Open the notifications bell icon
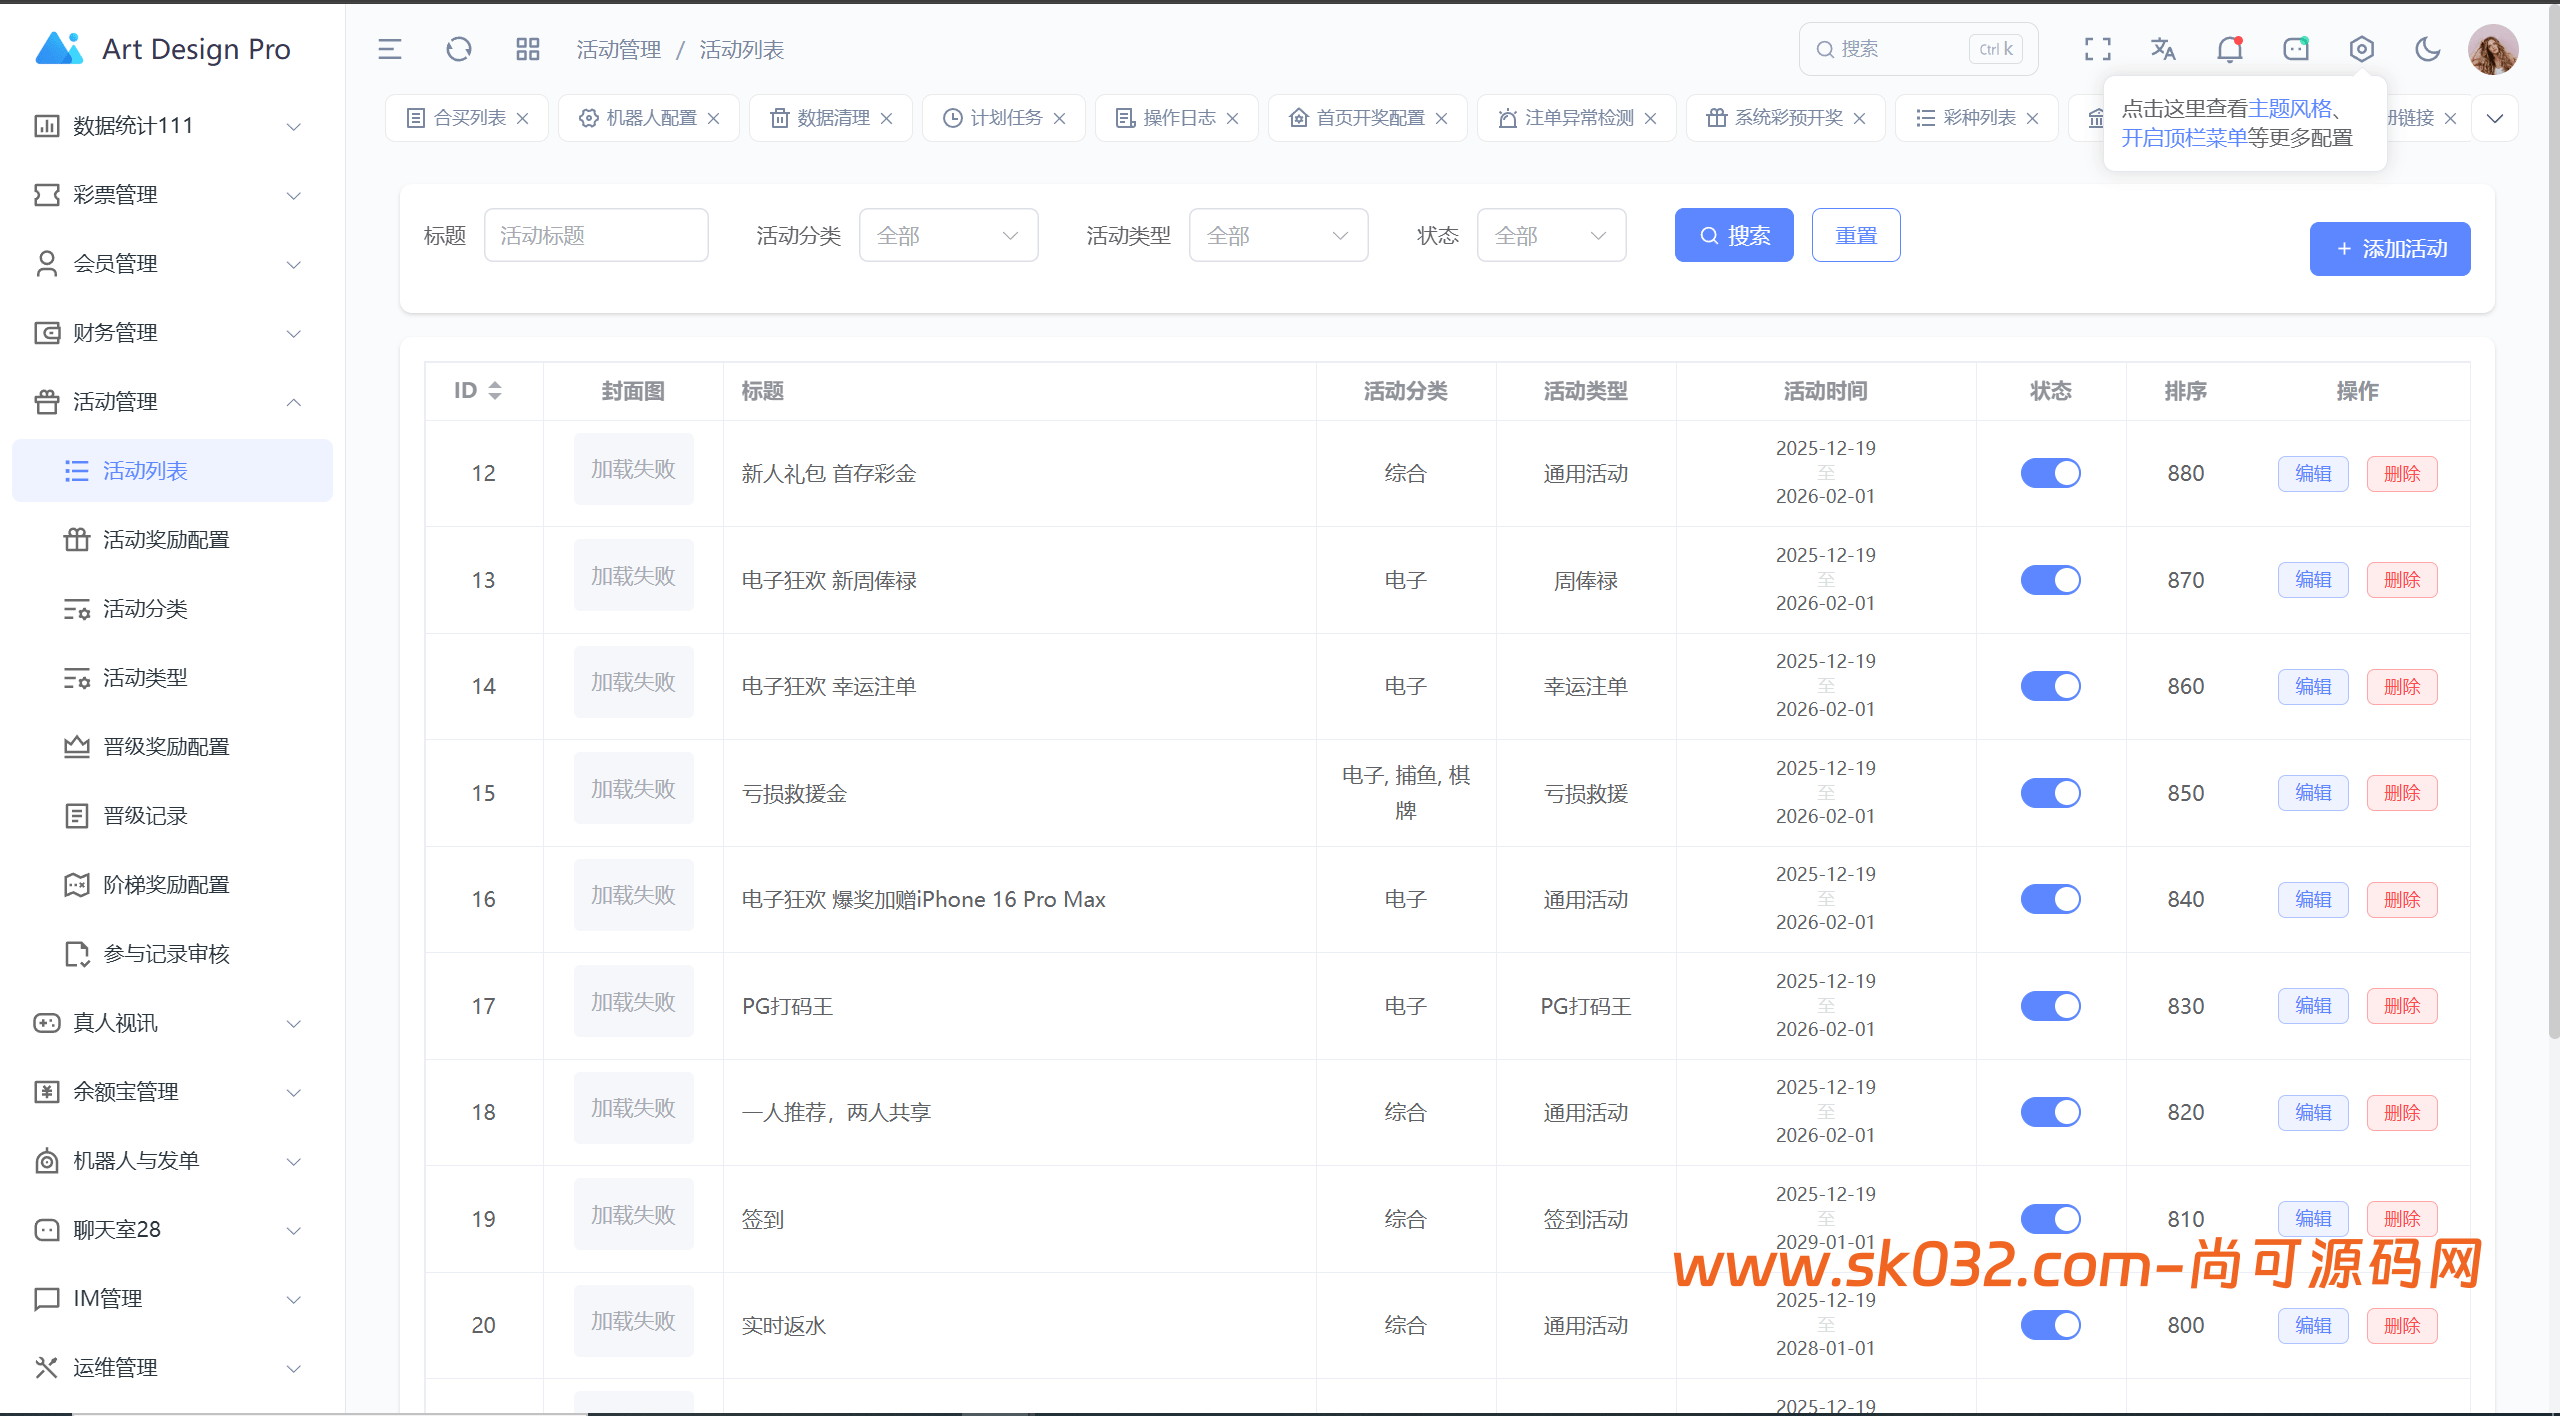2560x1416 pixels. click(x=2229, y=48)
